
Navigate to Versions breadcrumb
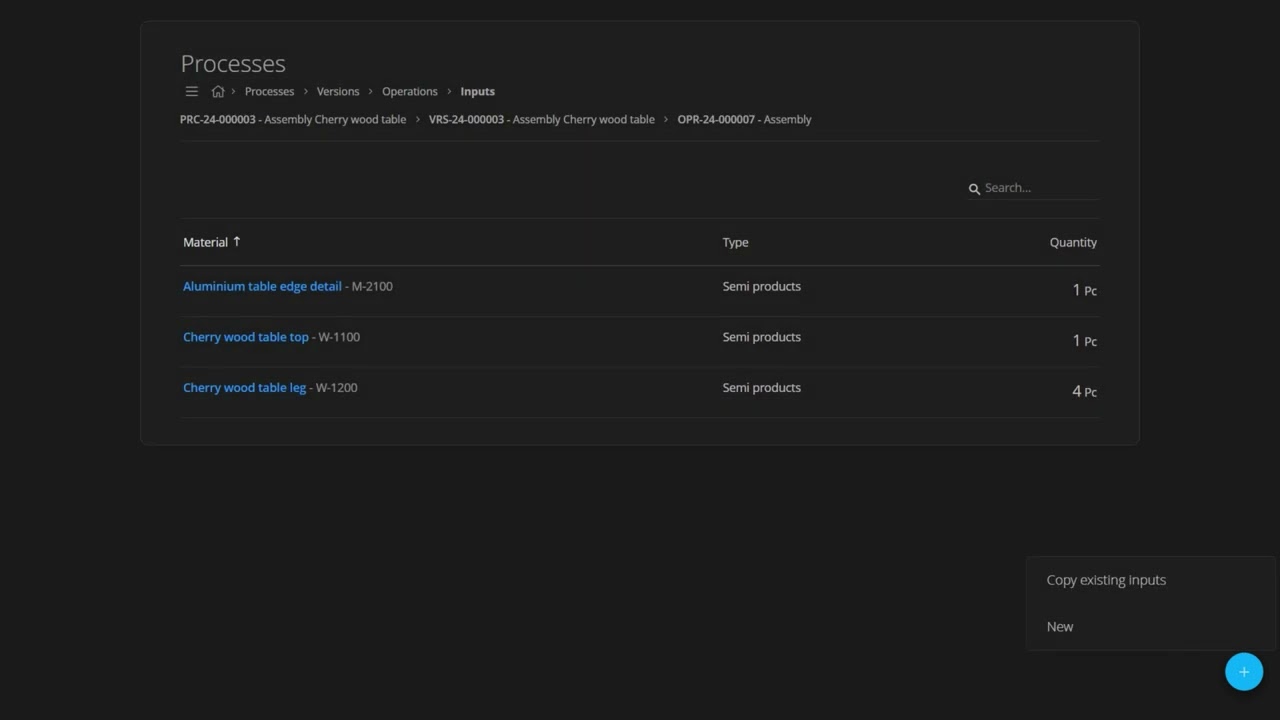338,91
